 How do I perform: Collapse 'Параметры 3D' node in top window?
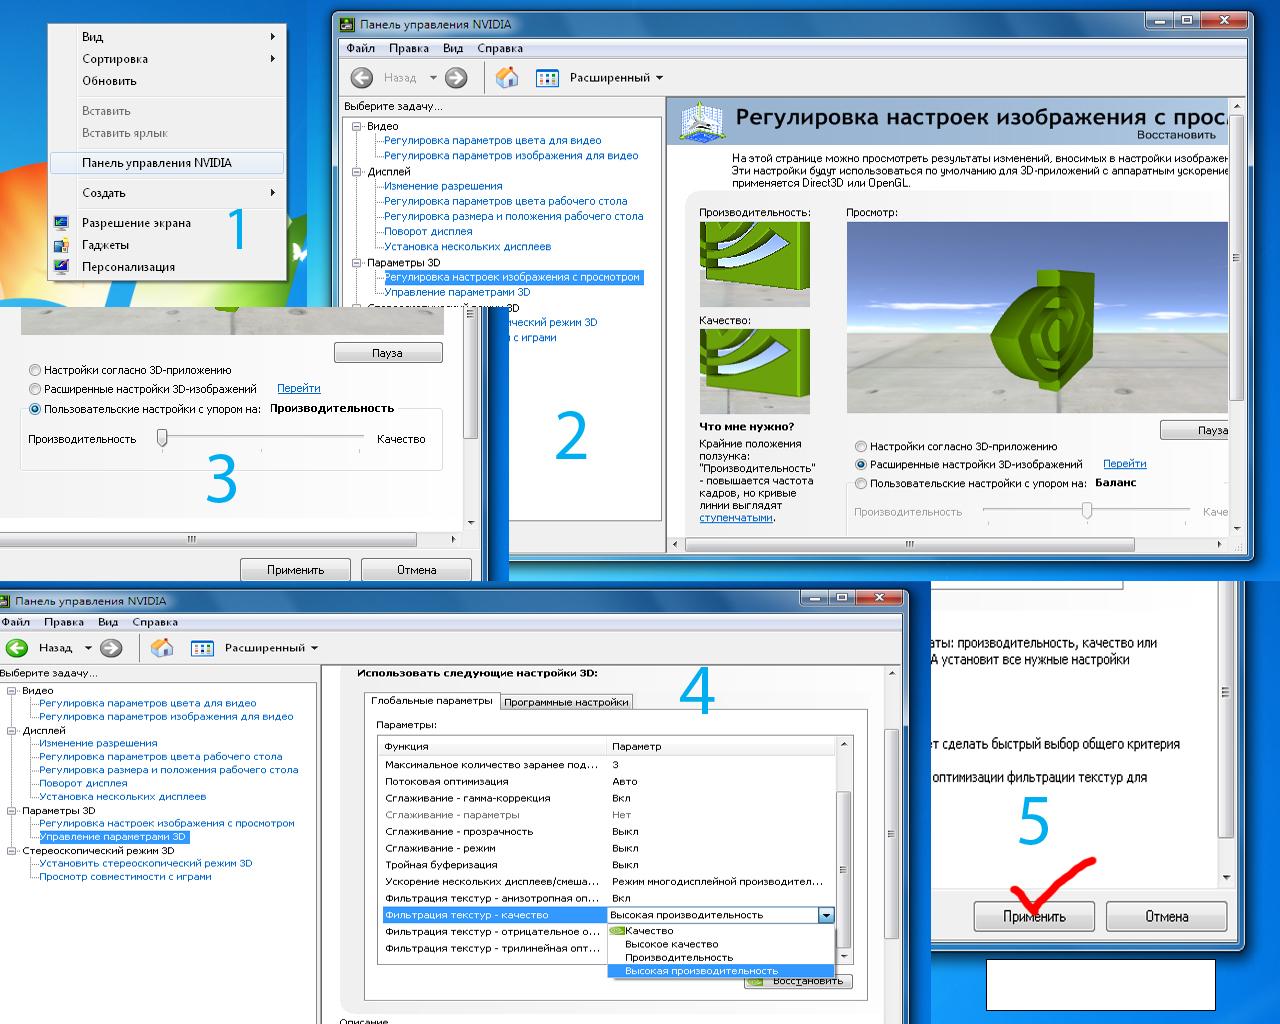pos(356,263)
